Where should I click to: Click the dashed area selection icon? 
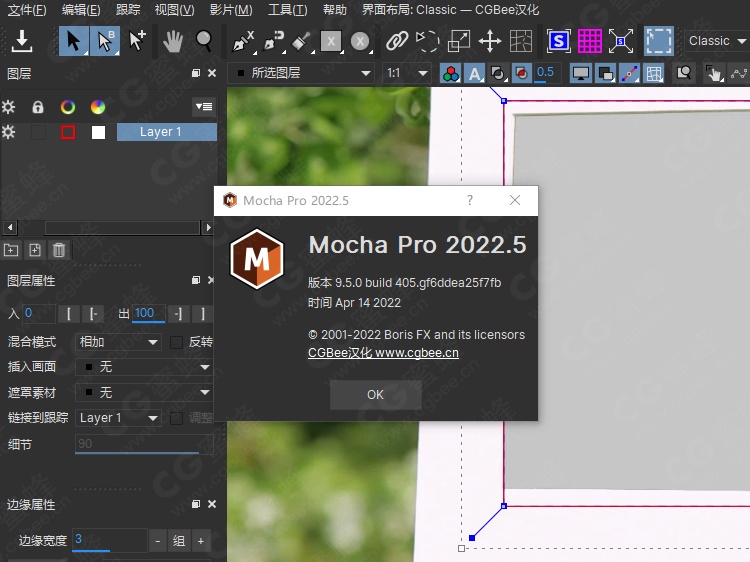659,41
